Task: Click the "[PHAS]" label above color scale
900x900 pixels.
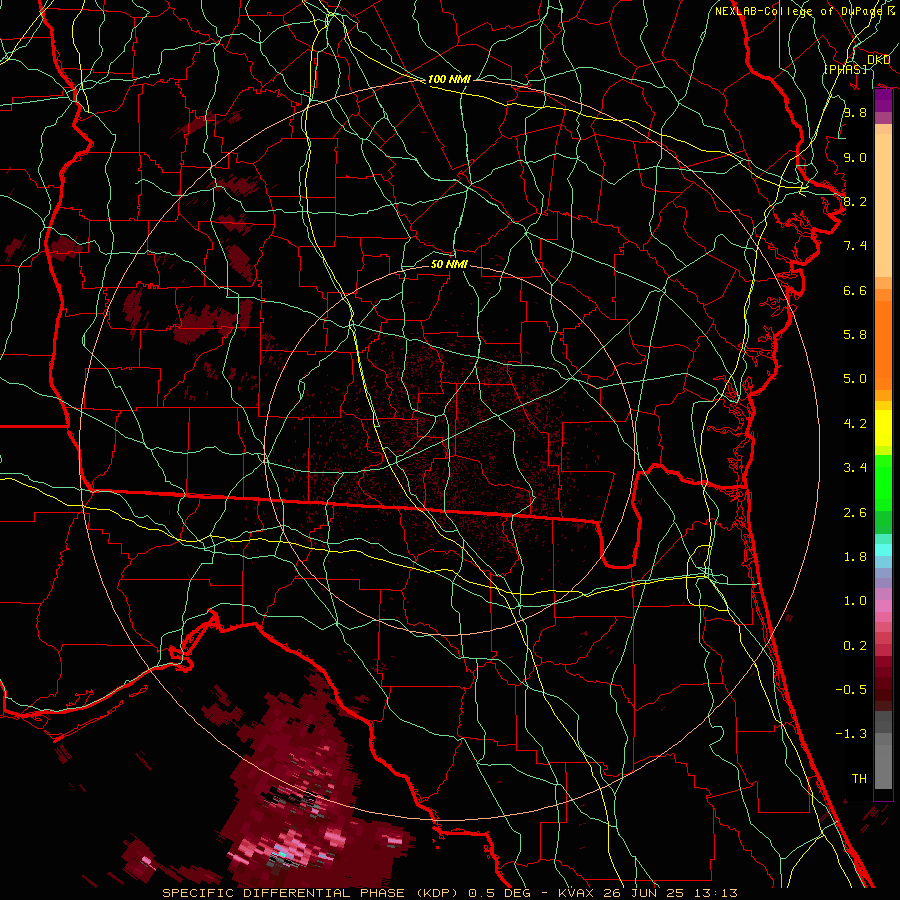Action: point(845,69)
